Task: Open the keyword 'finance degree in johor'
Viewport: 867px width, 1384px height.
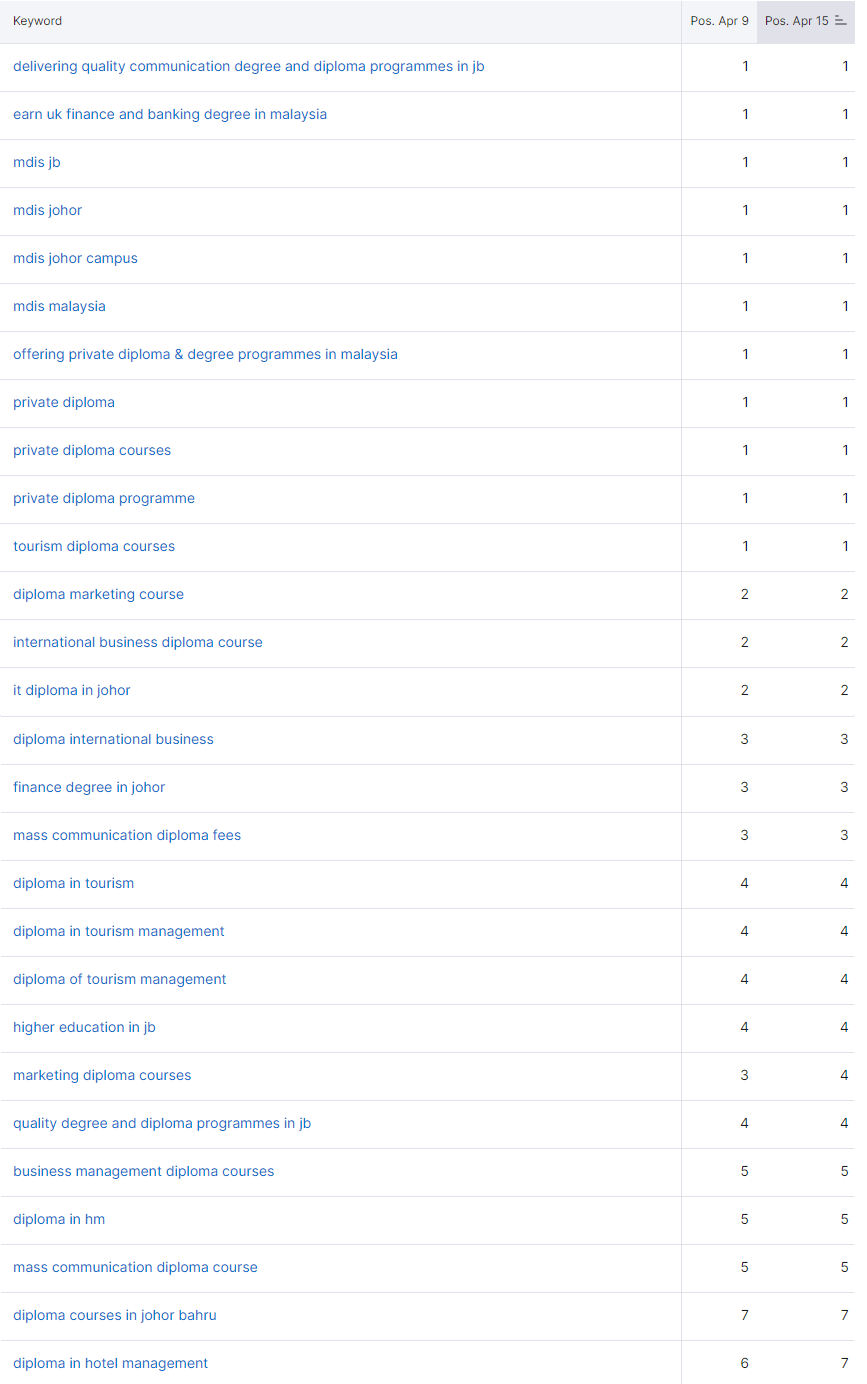Action: click(x=89, y=787)
